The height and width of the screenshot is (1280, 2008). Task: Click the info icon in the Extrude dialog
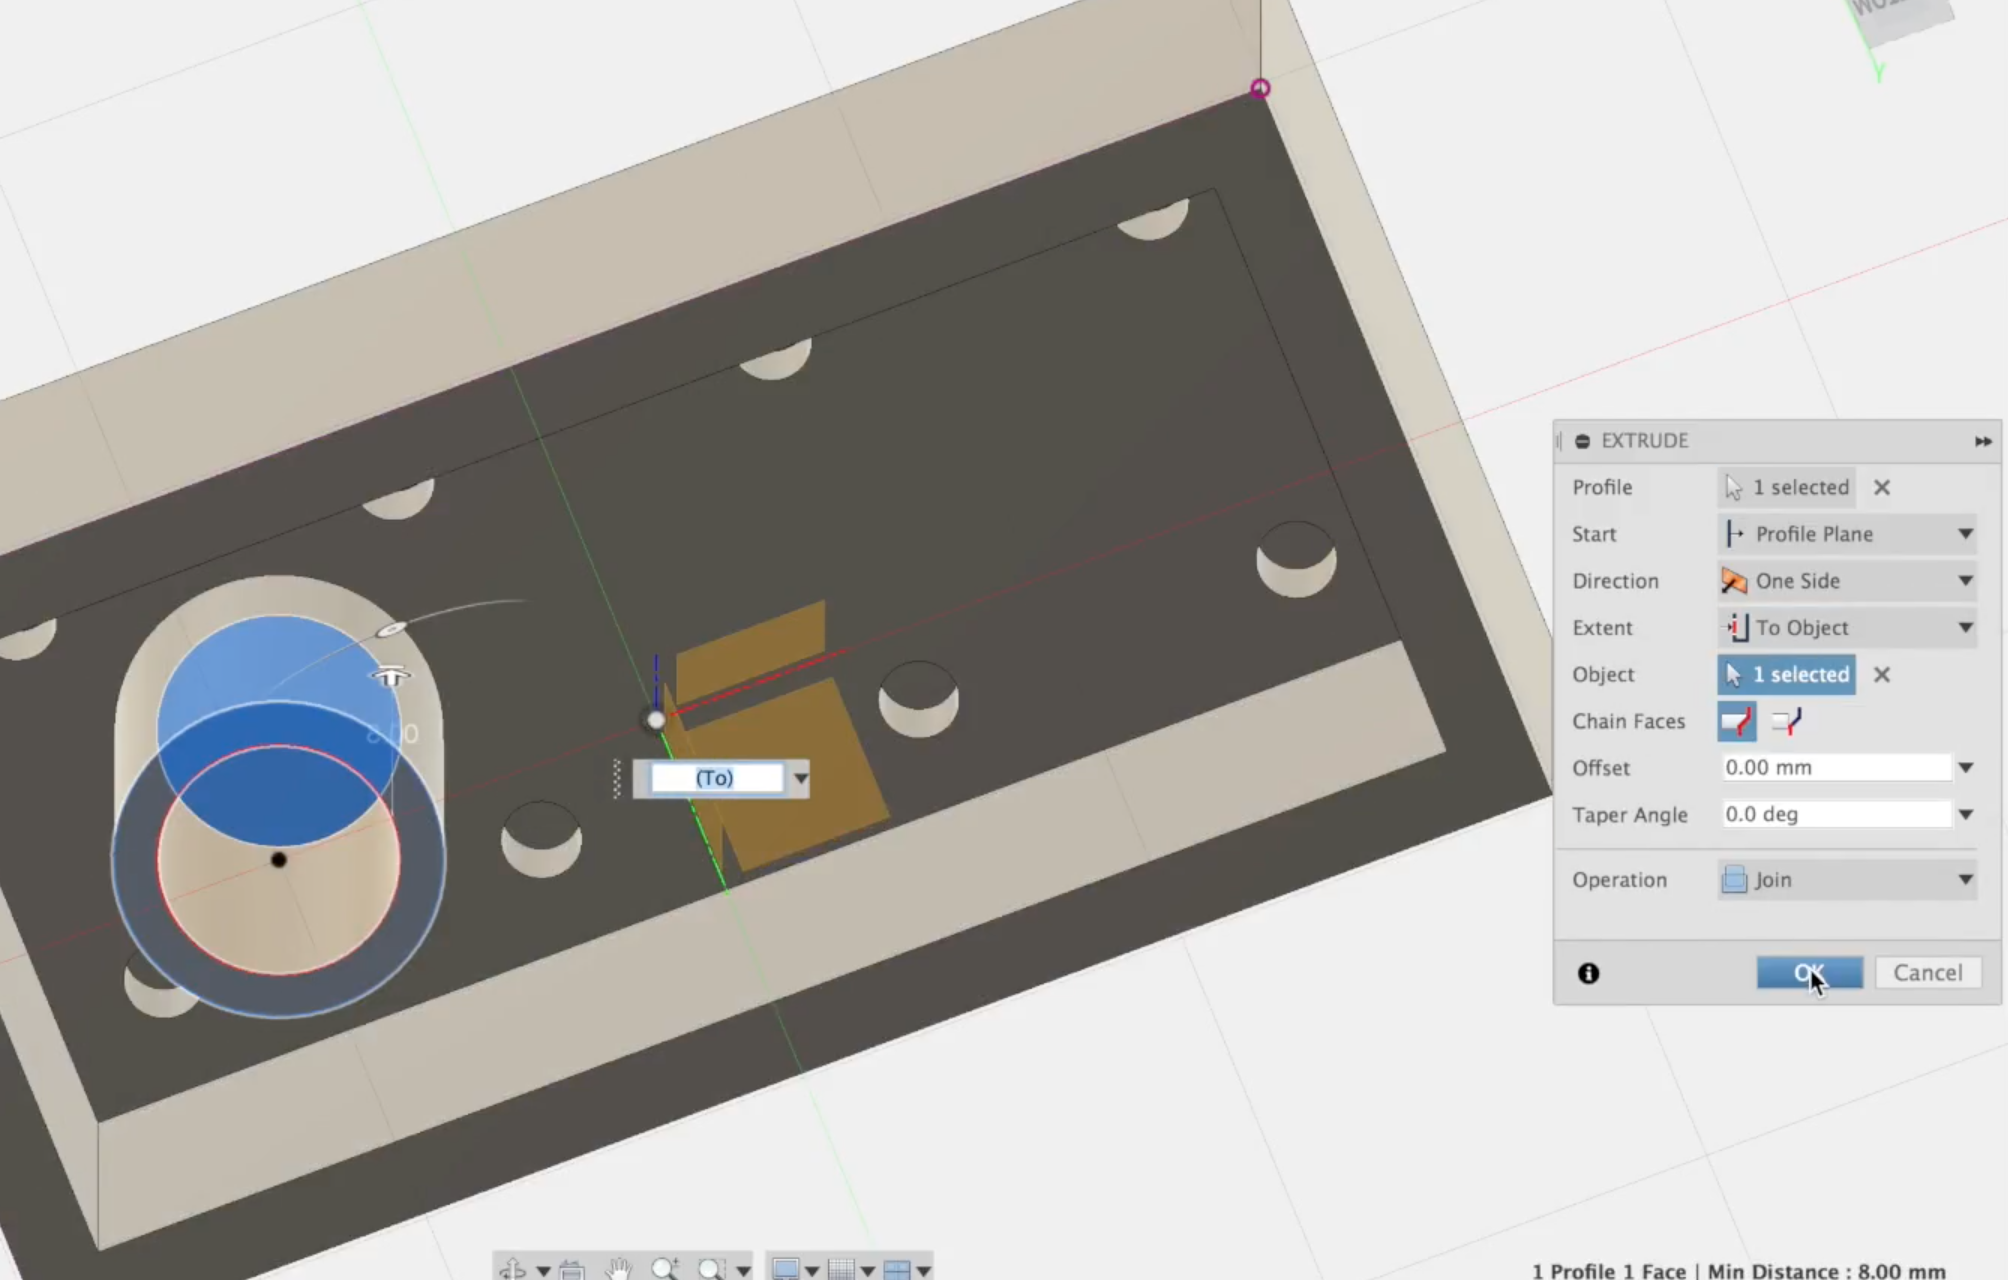point(1589,973)
